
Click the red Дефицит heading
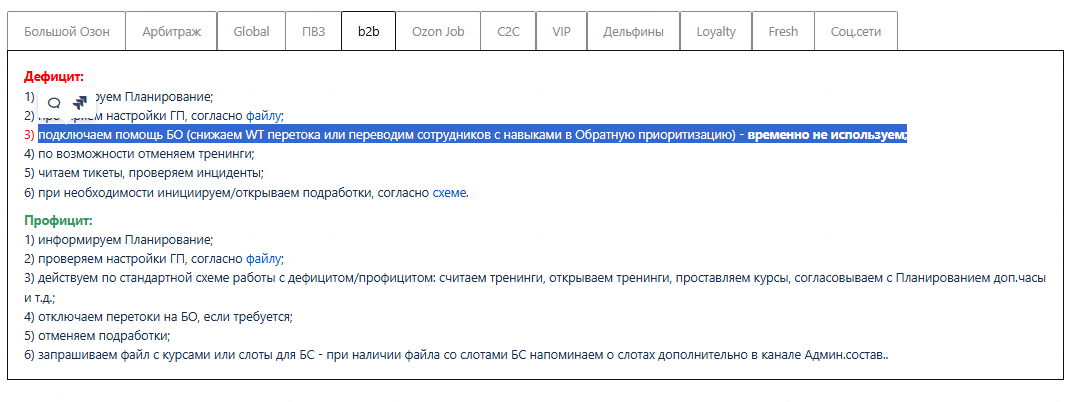(54, 77)
